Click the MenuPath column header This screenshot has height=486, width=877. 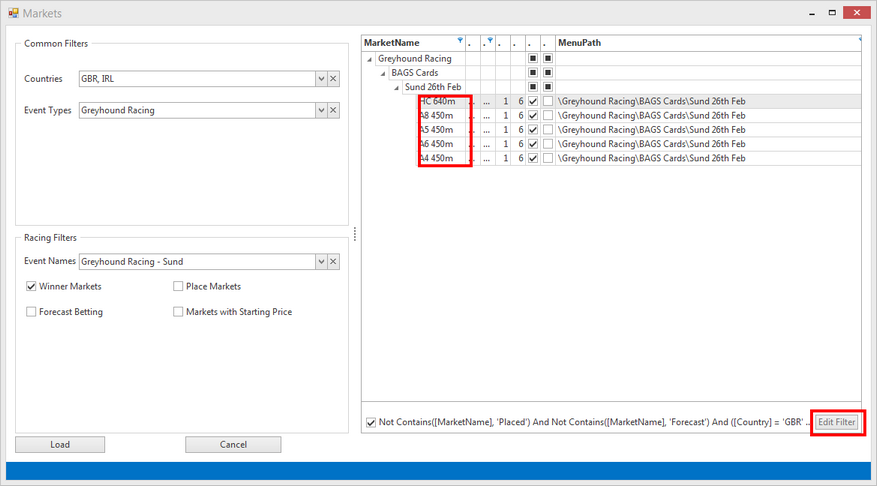click(x=708, y=43)
